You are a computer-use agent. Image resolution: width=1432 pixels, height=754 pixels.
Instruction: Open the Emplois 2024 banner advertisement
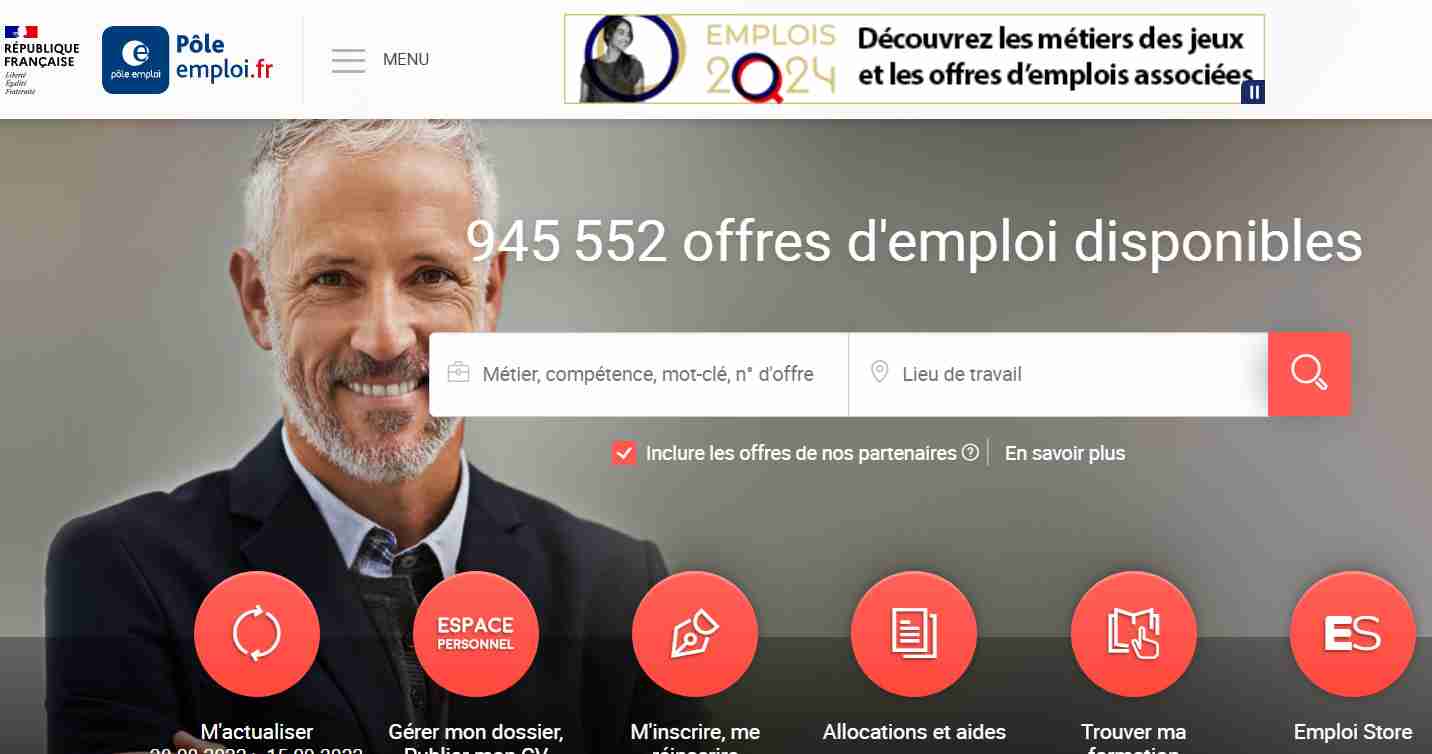[x=914, y=59]
